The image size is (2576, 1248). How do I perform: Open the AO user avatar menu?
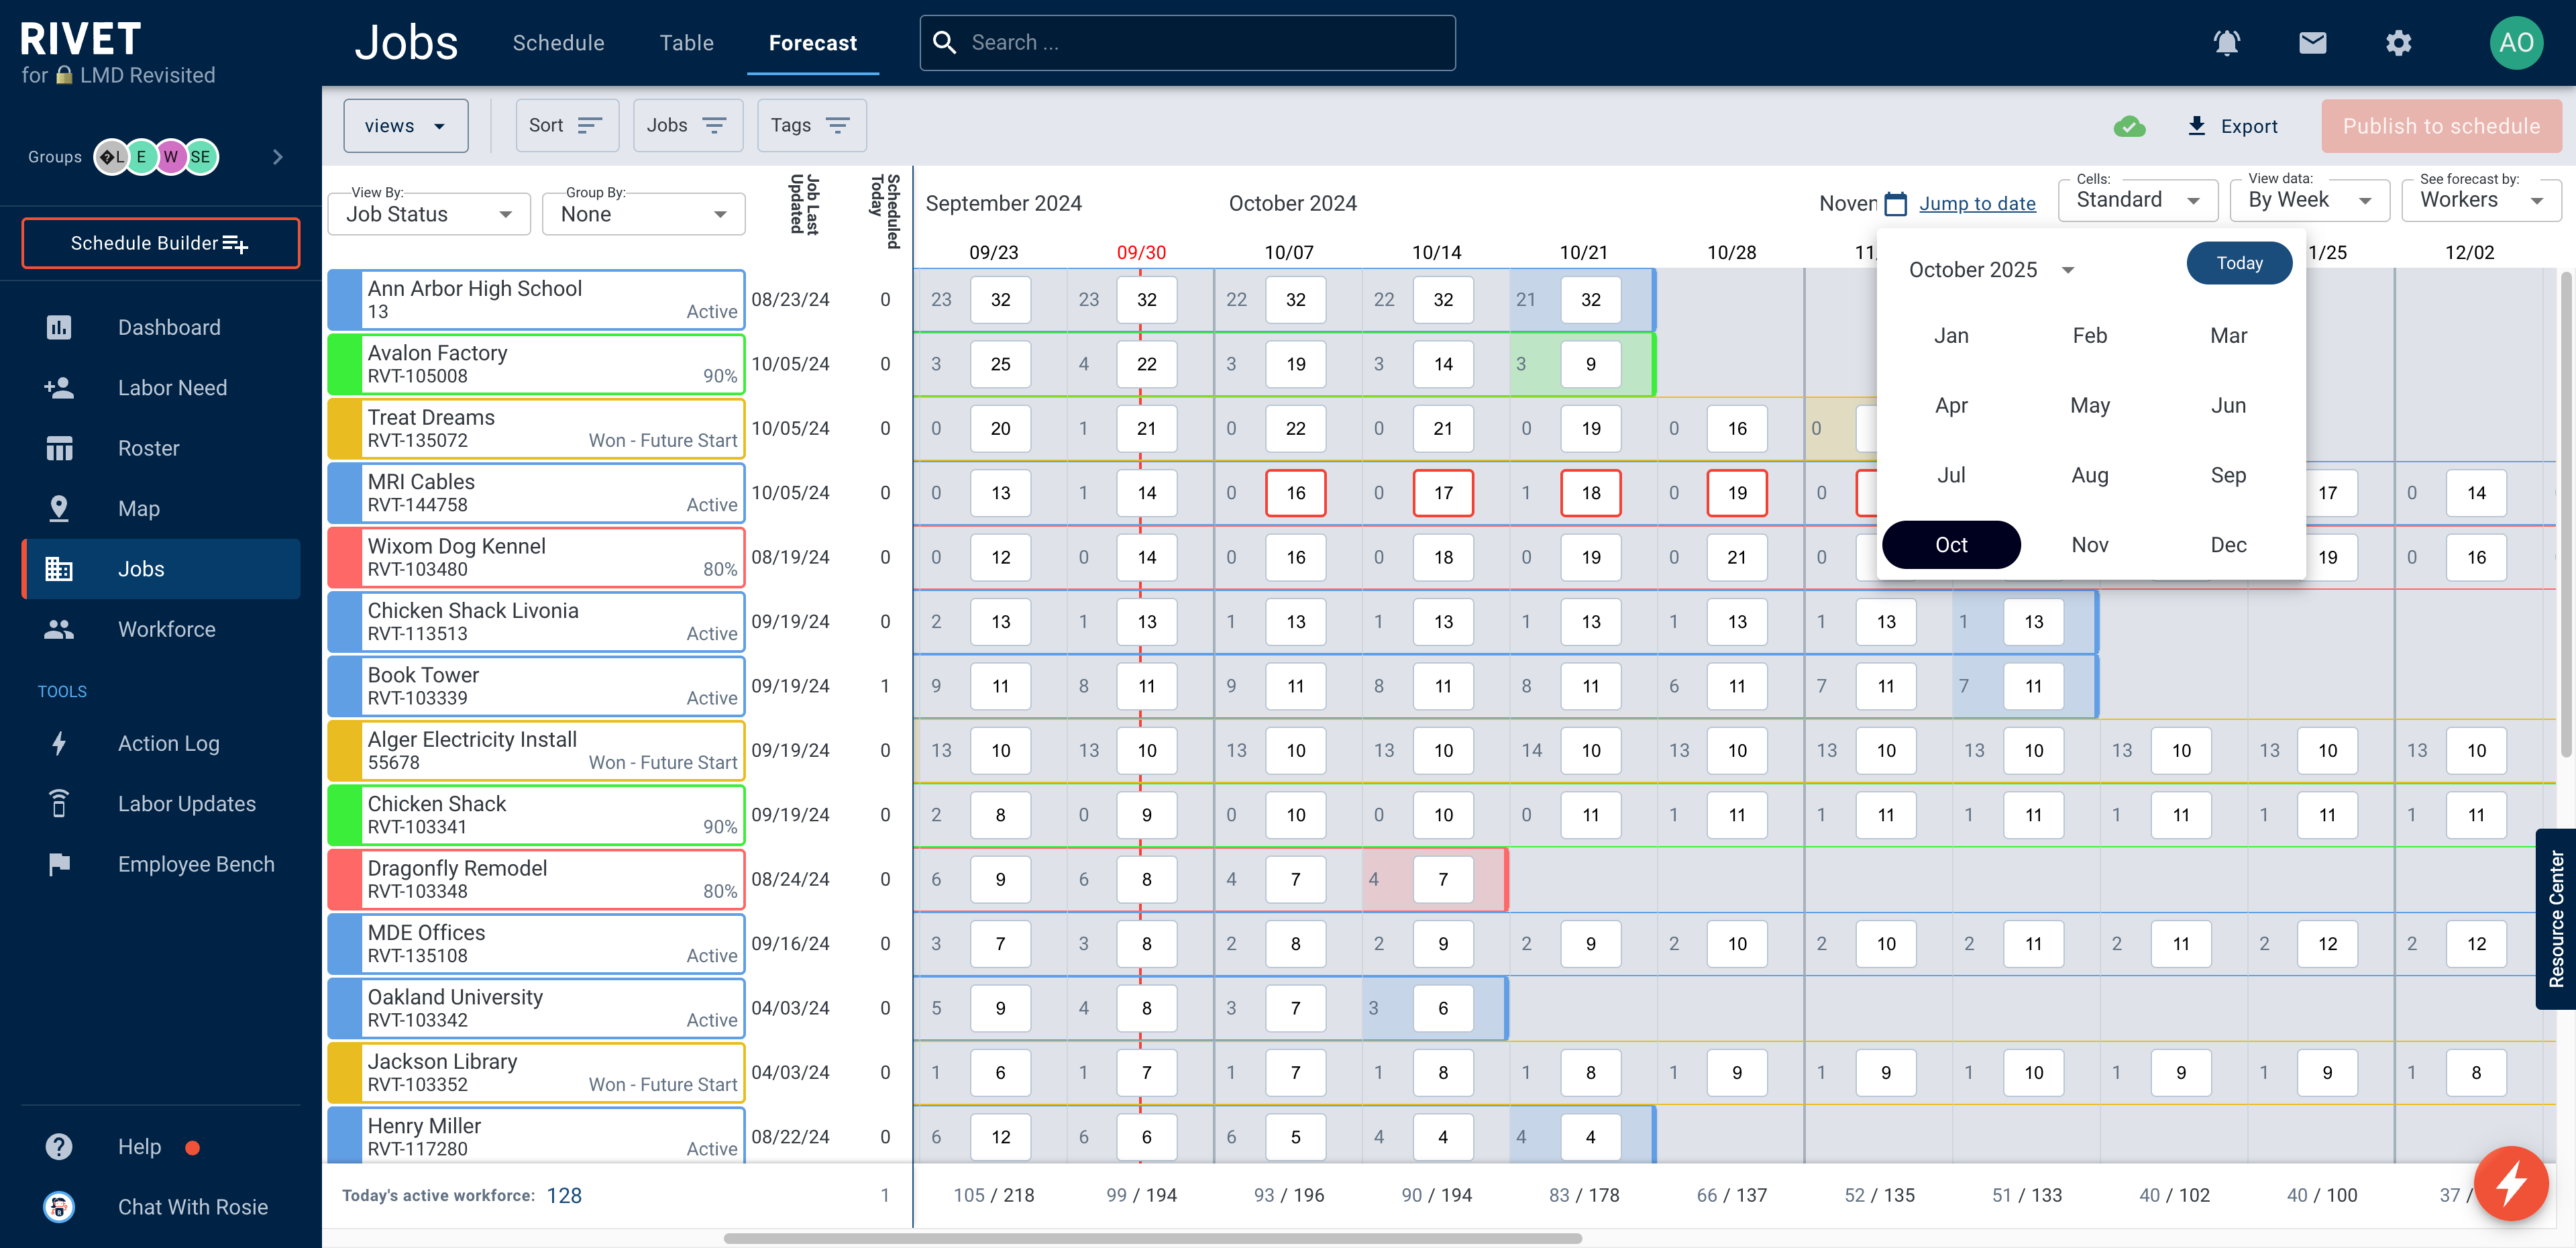tap(2516, 43)
